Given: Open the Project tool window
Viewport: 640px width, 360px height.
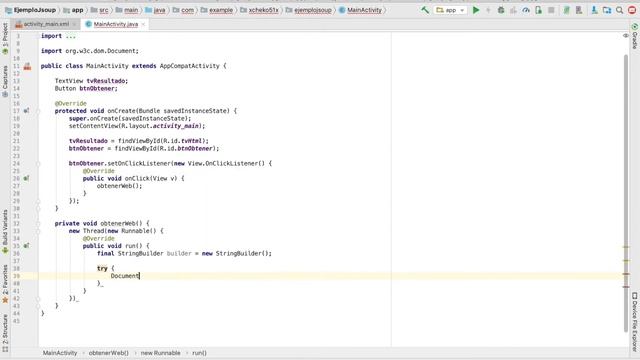Looking at the screenshot, I should (x=5, y=38).
